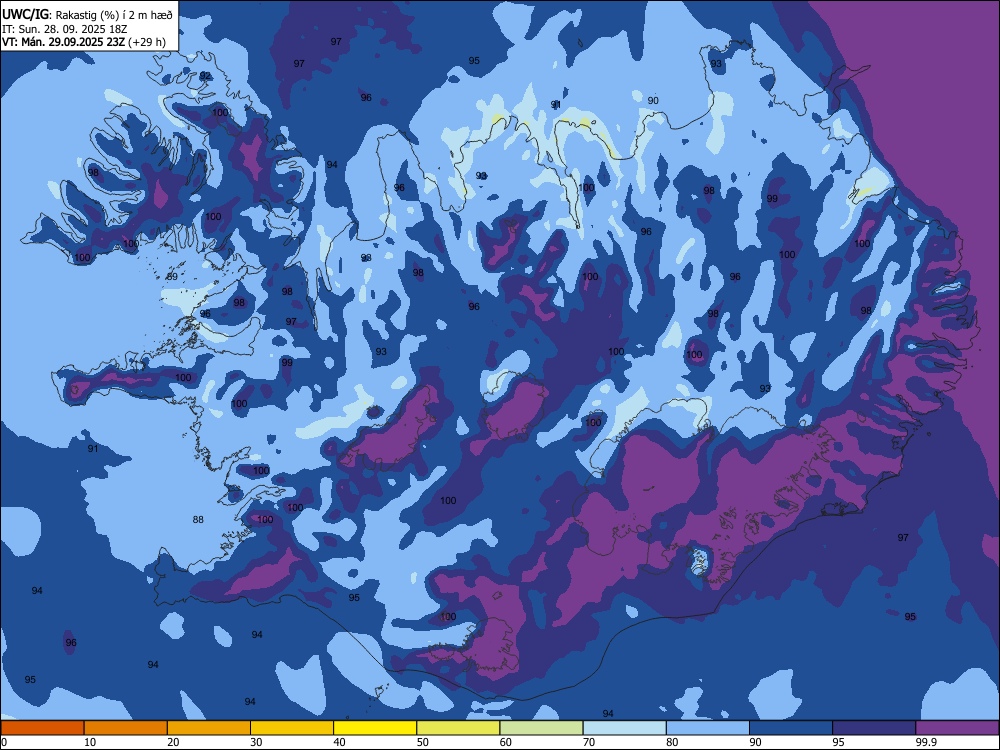Click the medium blue 90–95 legend swatch

pyautogui.click(x=791, y=728)
